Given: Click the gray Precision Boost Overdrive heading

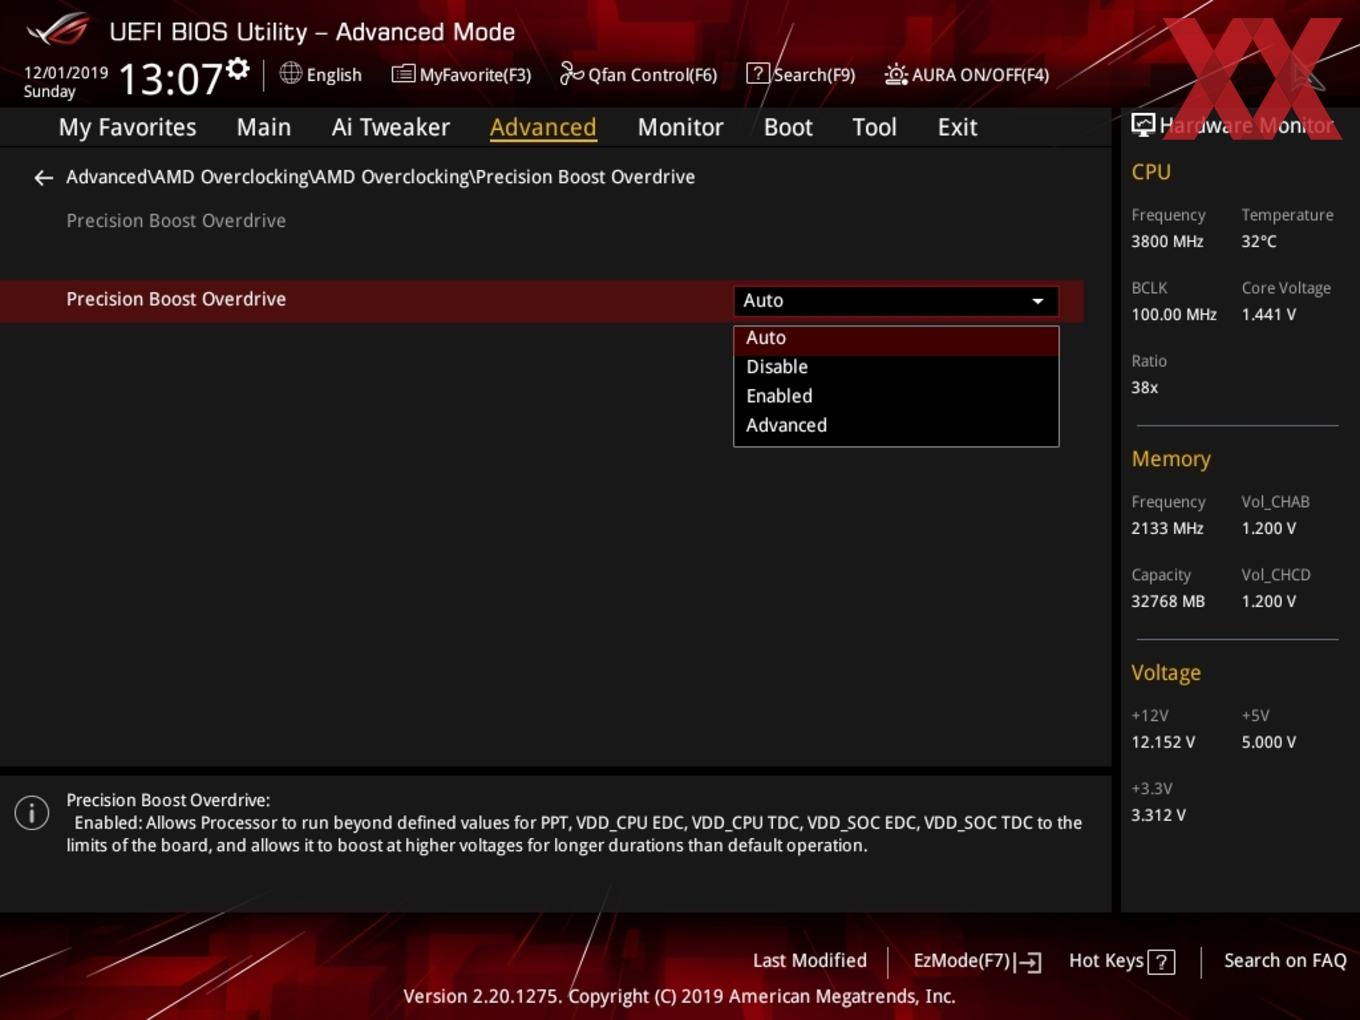Looking at the screenshot, I should pyautogui.click(x=176, y=221).
